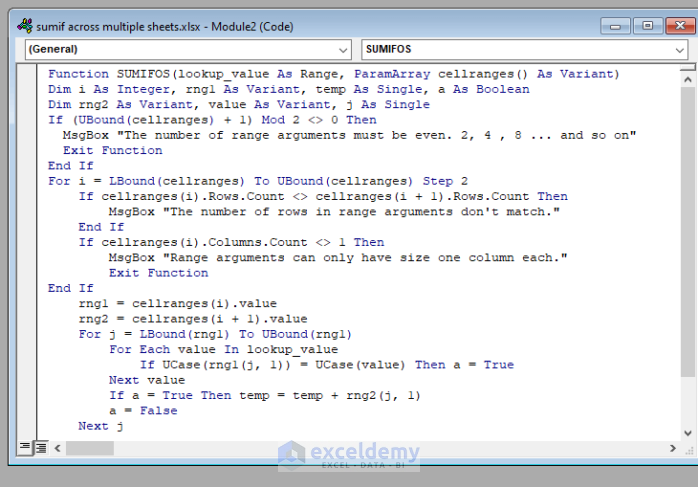Click the first 'Exit Function' line
The width and height of the screenshot is (698, 487).
[113, 150]
